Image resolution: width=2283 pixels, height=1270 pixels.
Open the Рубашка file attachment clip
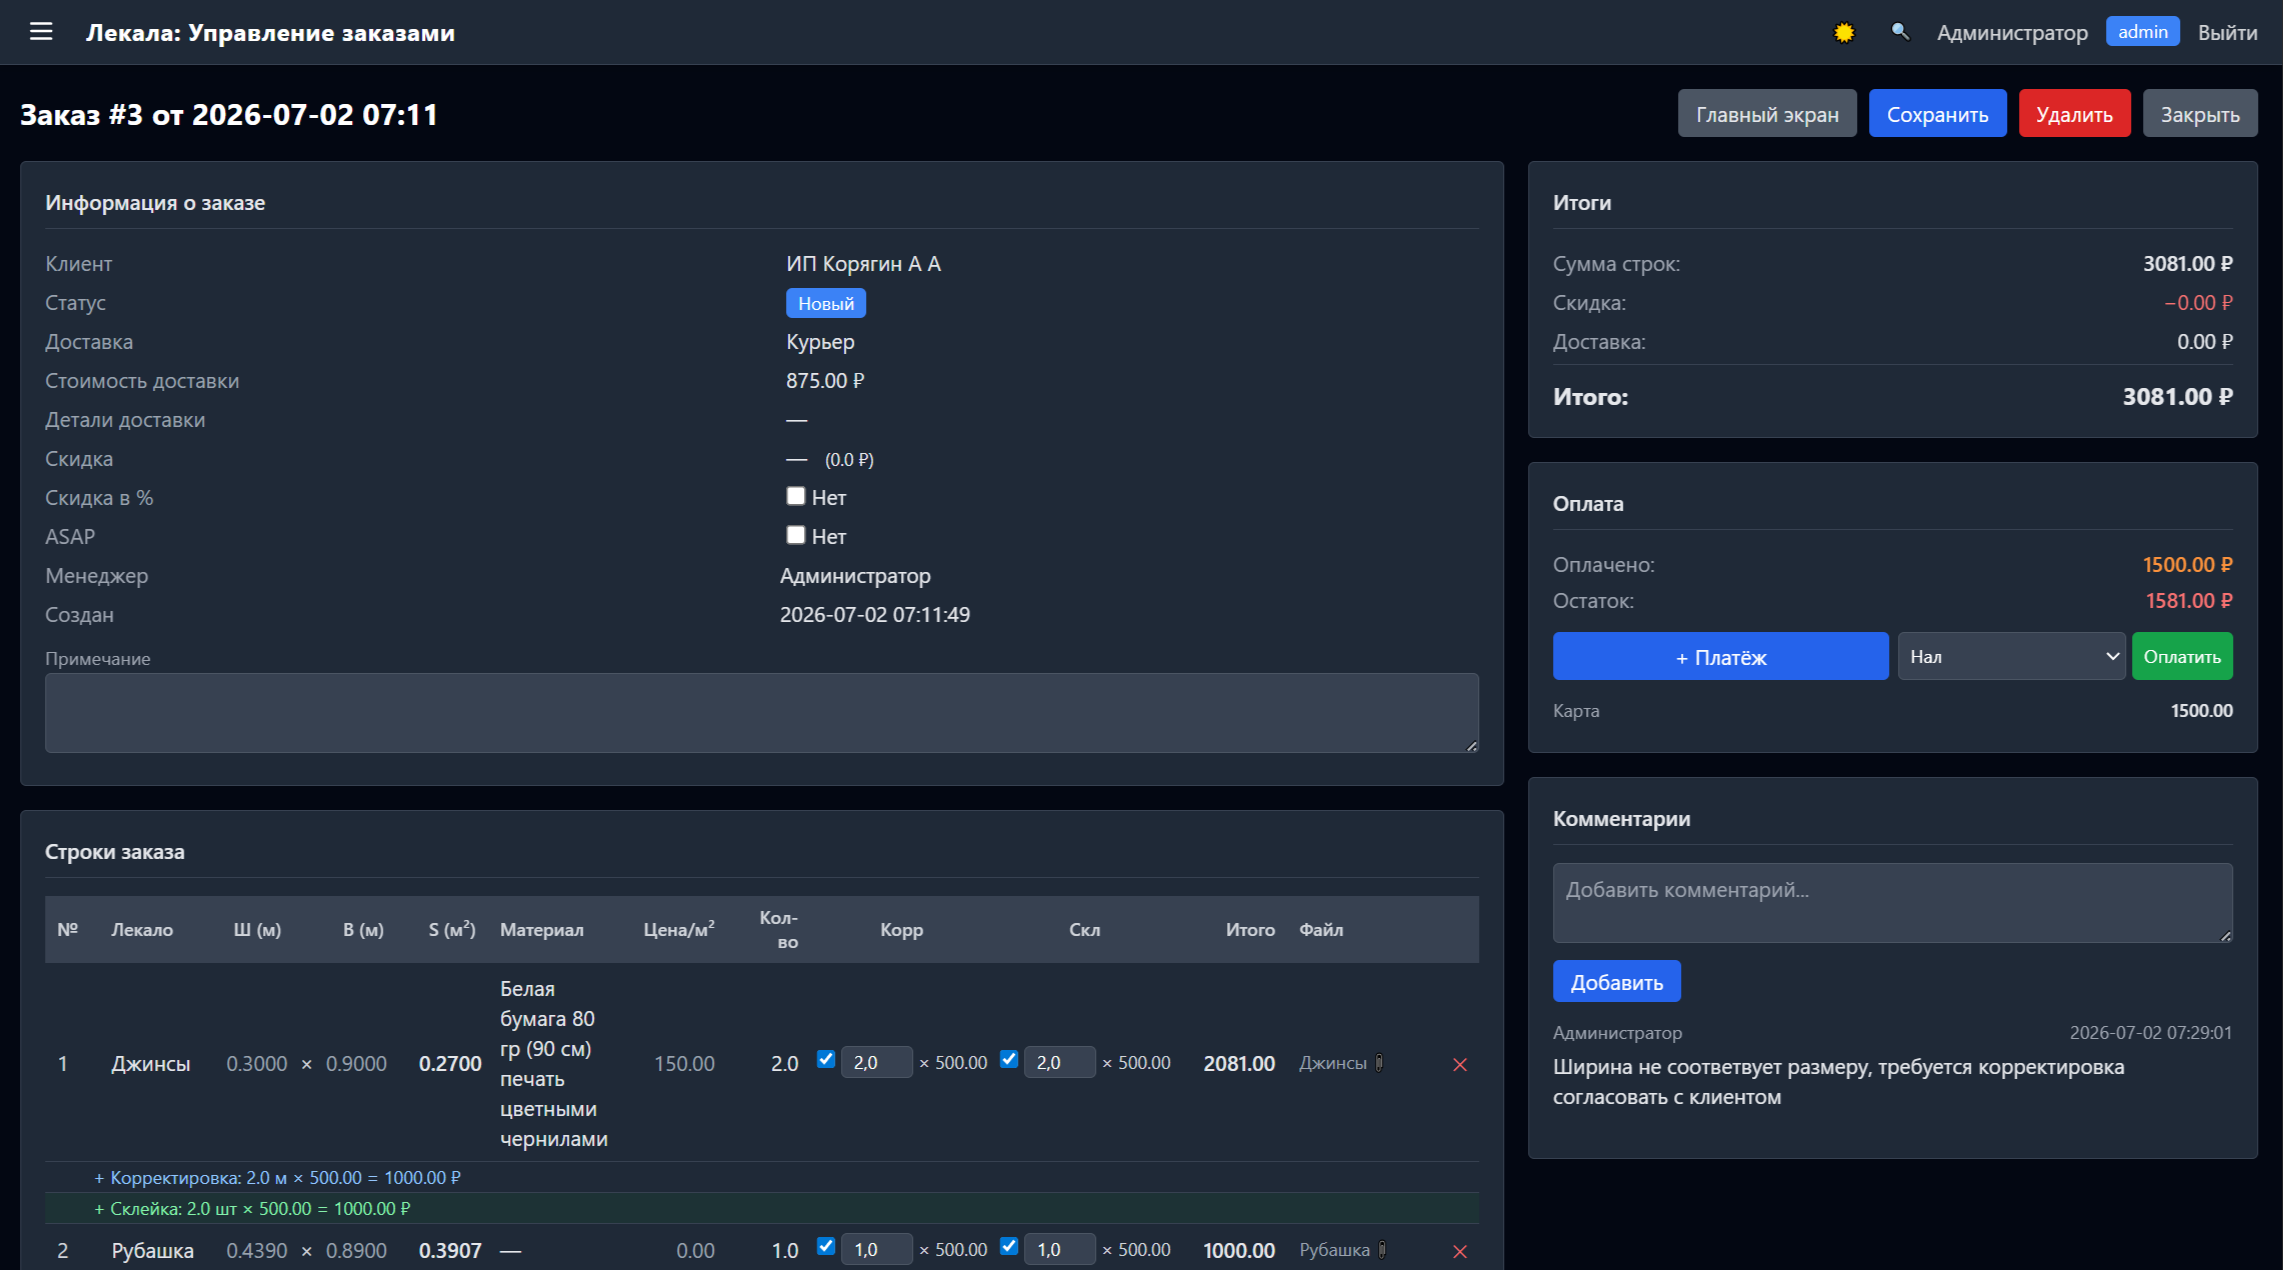1382,1250
